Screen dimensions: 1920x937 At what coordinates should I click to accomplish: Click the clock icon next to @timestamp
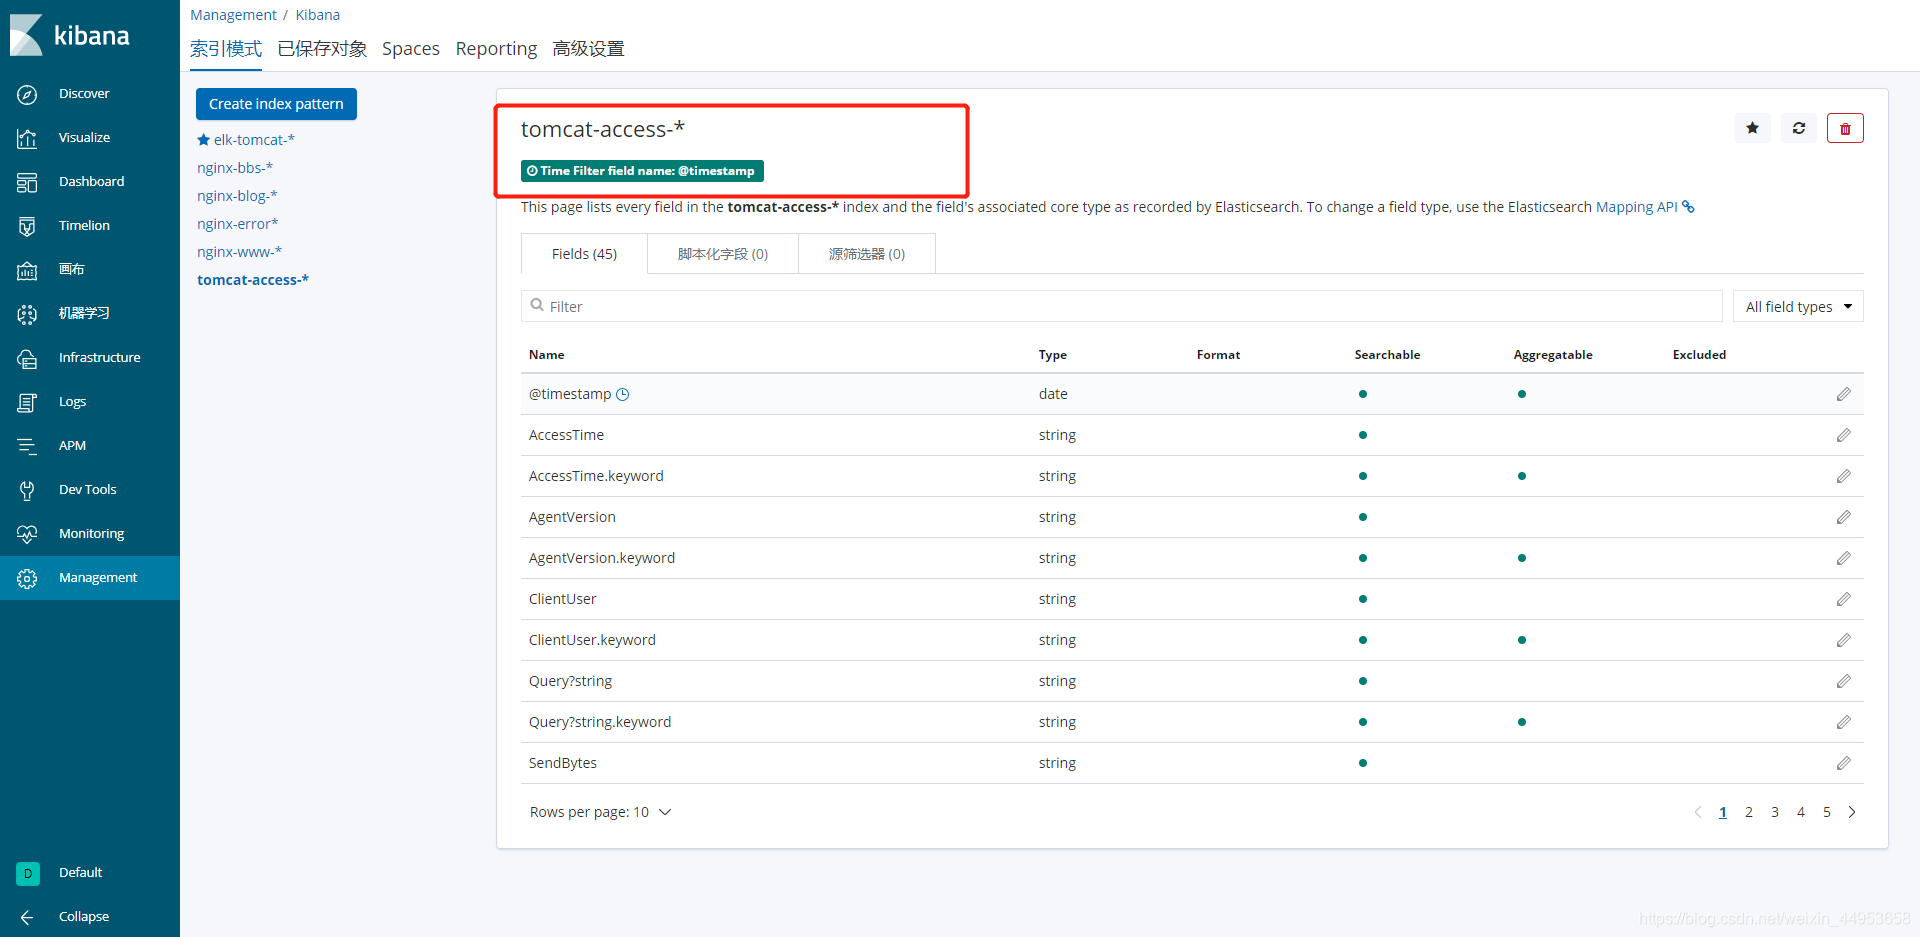[x=622, y=394]
